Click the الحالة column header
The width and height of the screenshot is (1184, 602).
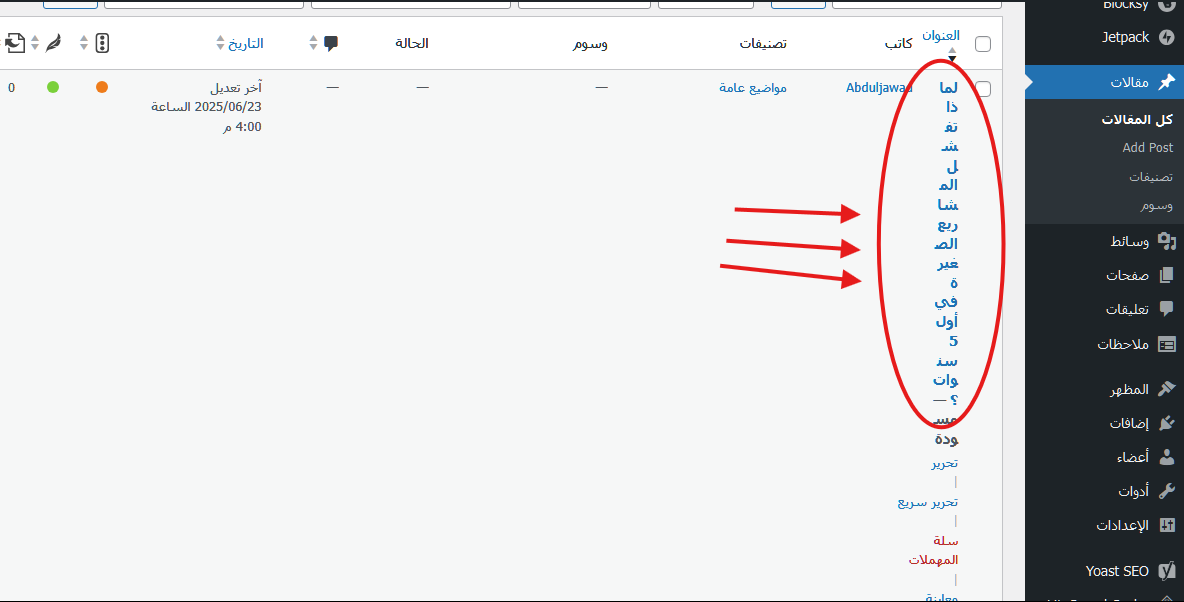412,43
